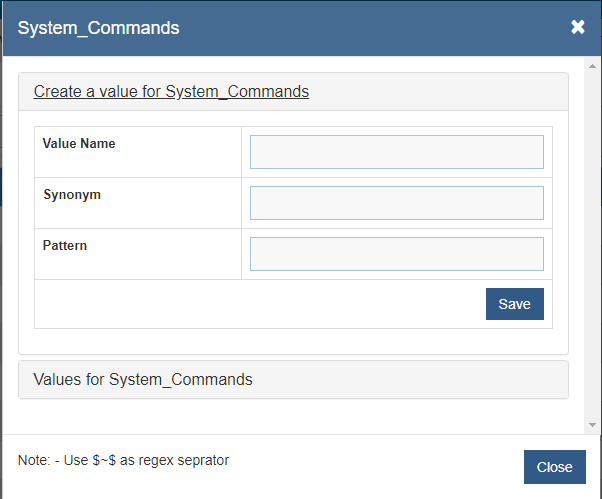Focus the Value Name input field
This screenshot has width=602, height=499.
(396, 152)
